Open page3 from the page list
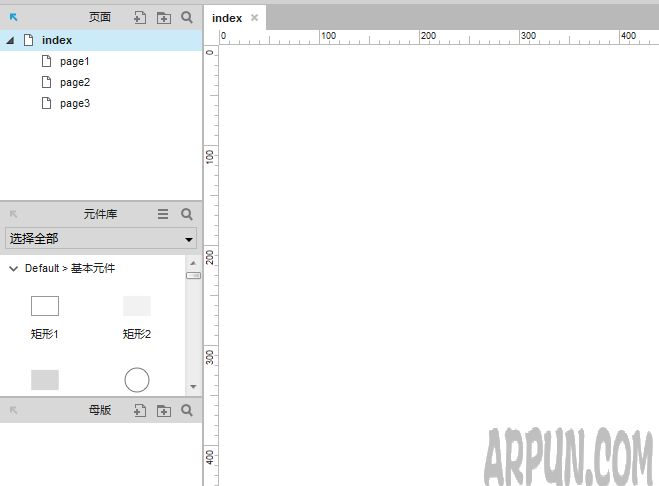Screen dimensions: 659x486 tap(74, 103)
